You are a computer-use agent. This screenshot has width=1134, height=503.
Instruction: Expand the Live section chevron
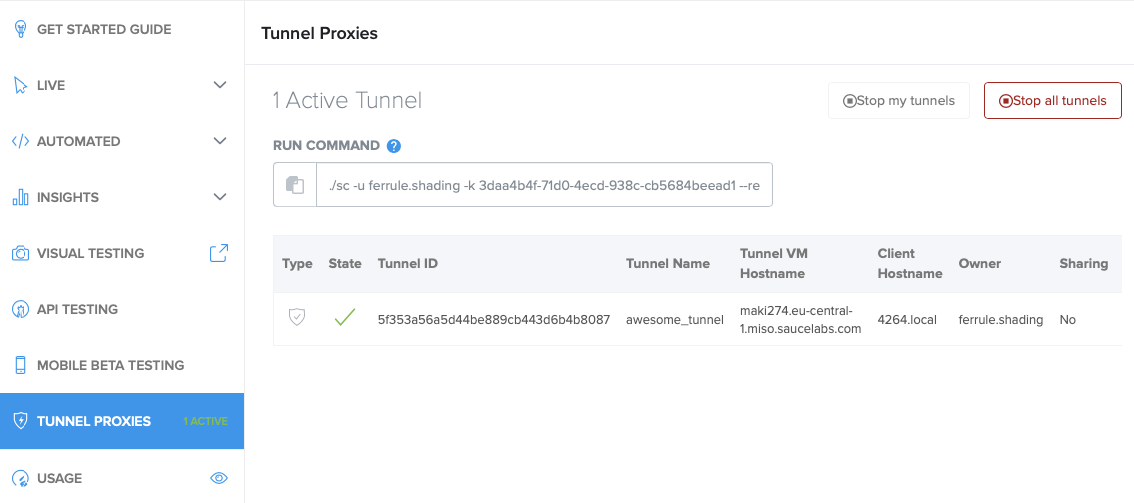pos(221,85)
